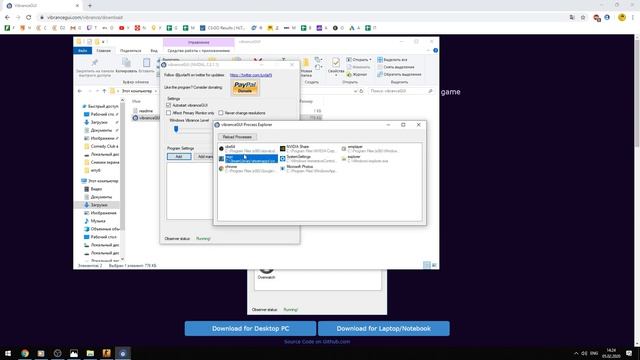Screen dimensions: 640x360
Task: Enable Never change resolutions checkbox
Action: (x=221, y=113)
